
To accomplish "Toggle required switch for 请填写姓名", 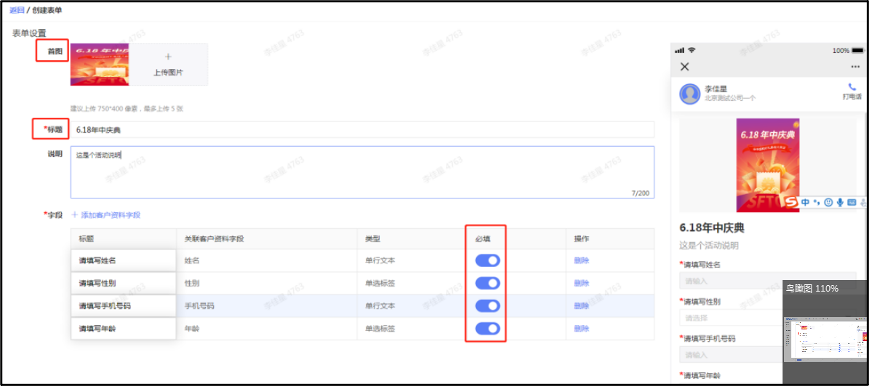I will pyautogui.click(x=488, y=260).
